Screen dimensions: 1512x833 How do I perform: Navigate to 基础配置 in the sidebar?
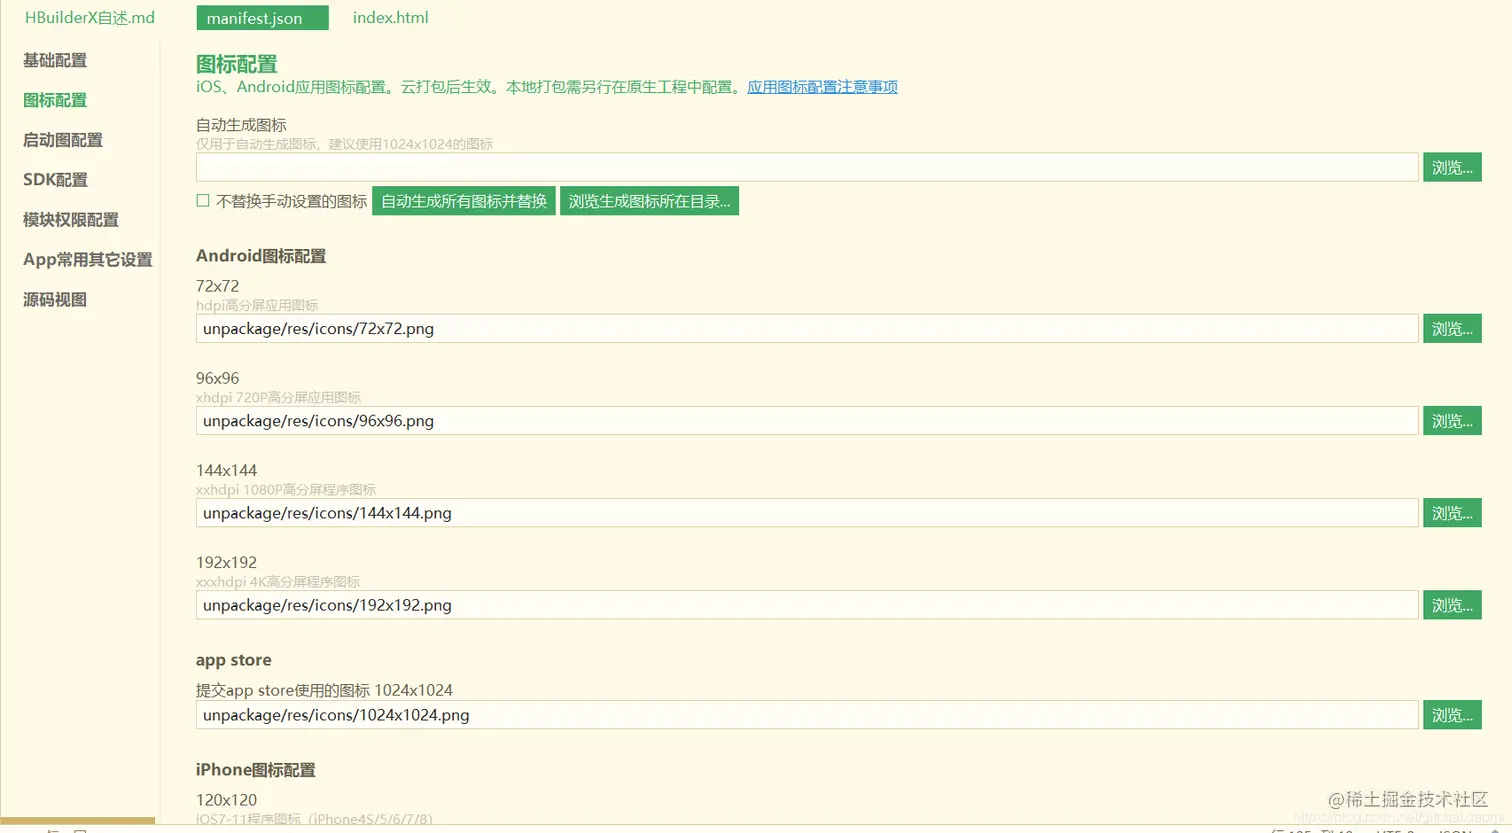click(x=54, y=60)
